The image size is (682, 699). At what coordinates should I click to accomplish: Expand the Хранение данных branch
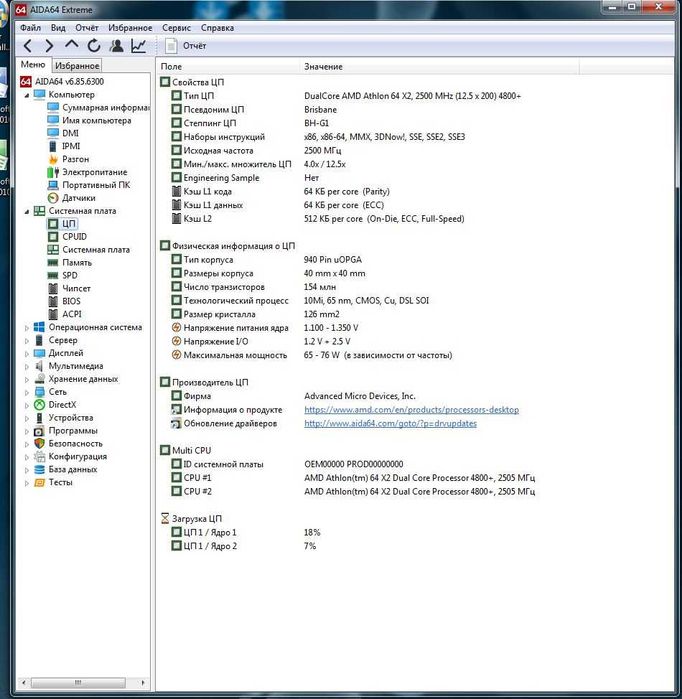pos(27,379)
